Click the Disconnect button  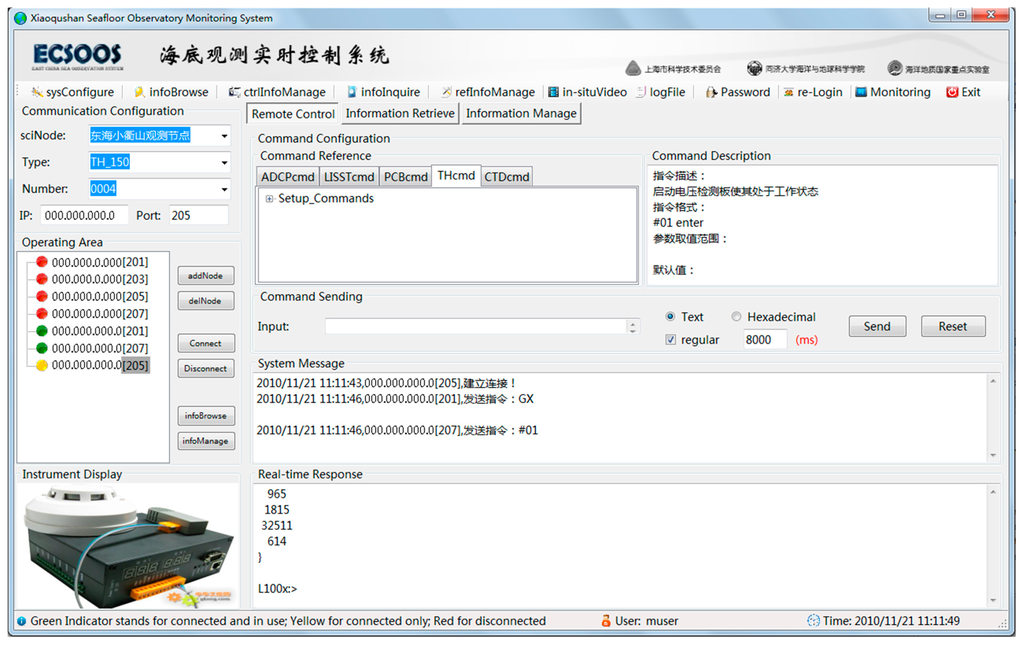[205, 368]
